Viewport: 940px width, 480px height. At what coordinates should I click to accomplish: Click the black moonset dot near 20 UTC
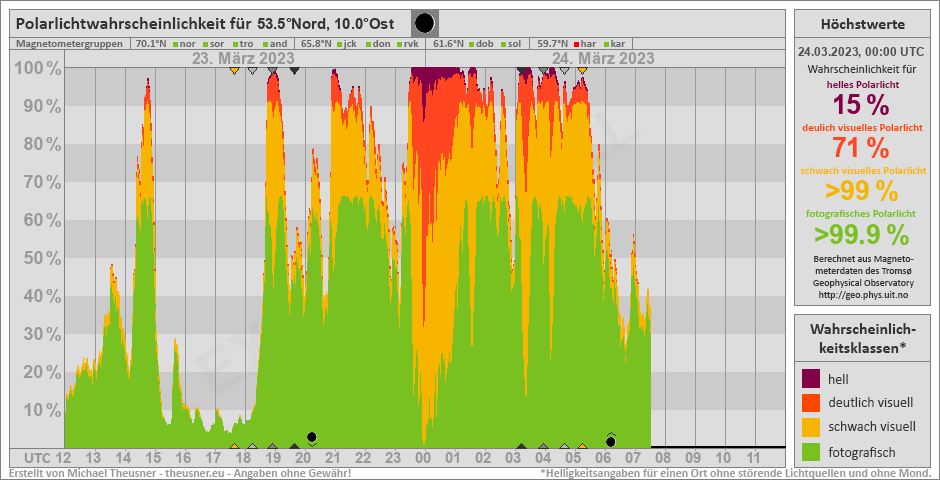(312, 437)
